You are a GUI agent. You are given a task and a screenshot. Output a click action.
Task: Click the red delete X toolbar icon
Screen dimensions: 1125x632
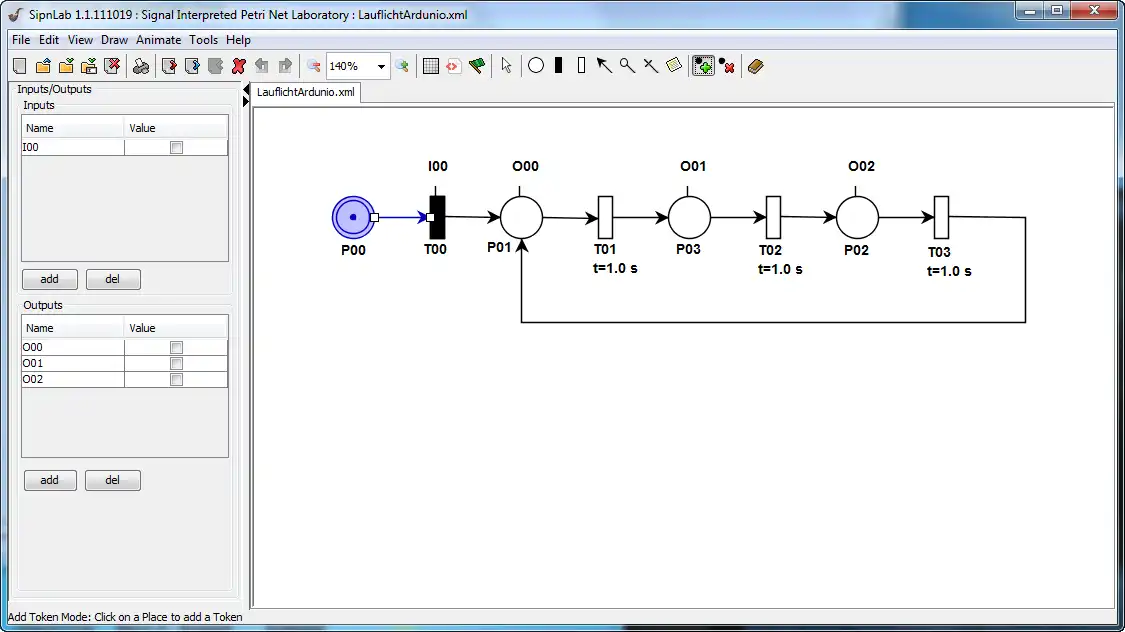(239, 66)
